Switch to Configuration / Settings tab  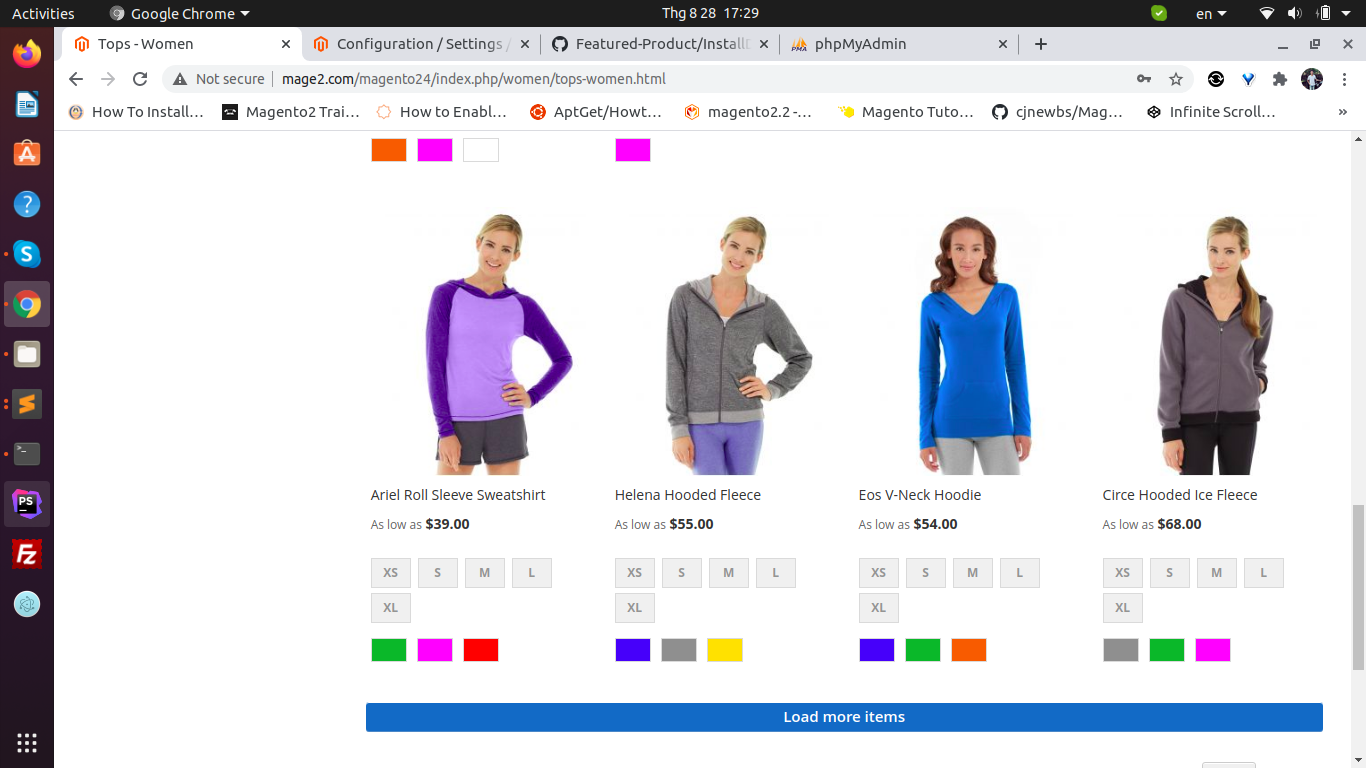pos(420,44)
